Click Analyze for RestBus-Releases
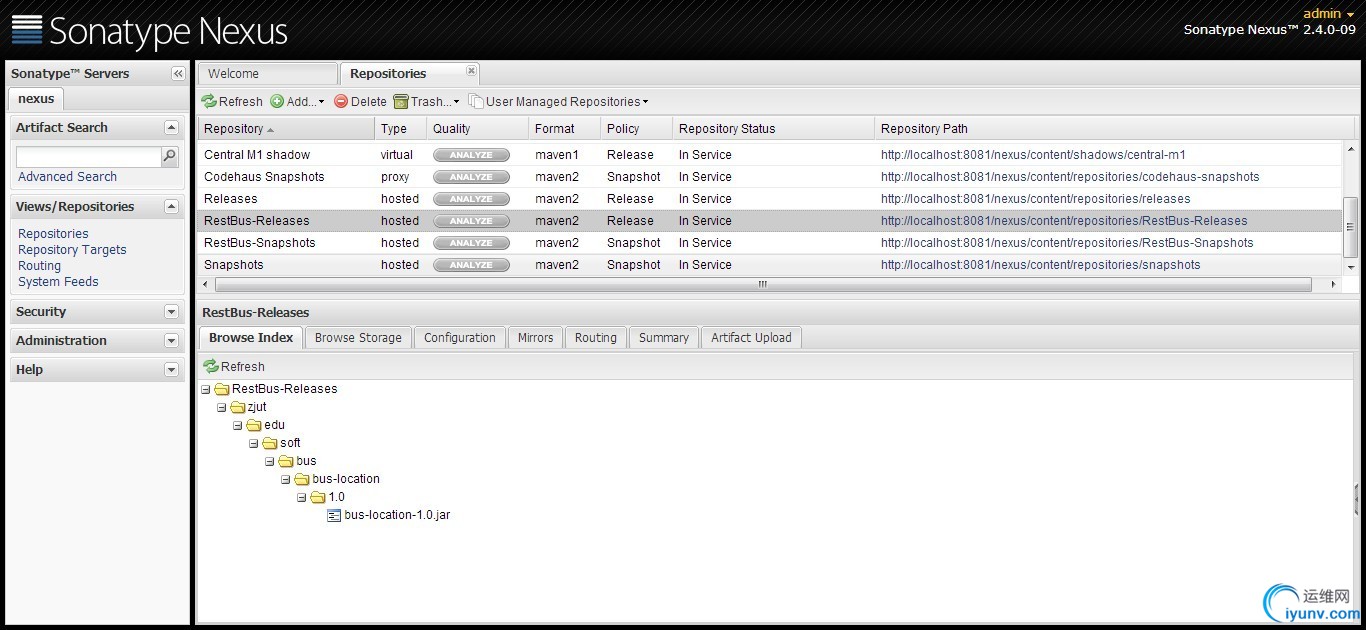 click(471, 221)
